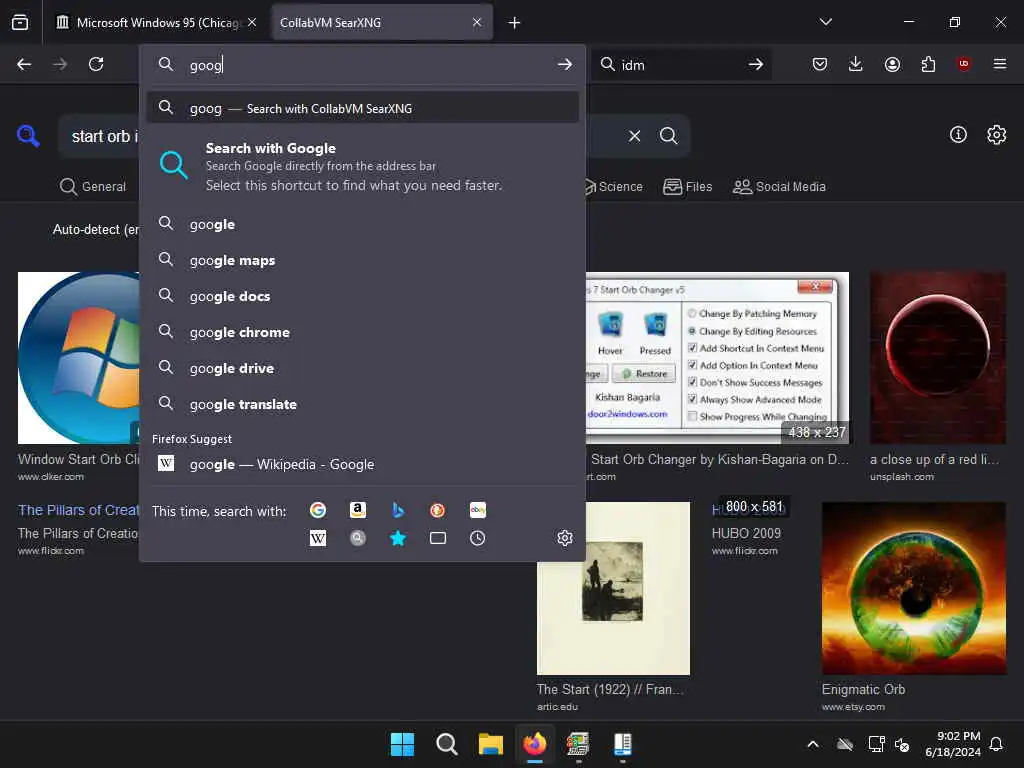
Task: Pick the 'google' suggestion
Action: [x=363, y=224]
